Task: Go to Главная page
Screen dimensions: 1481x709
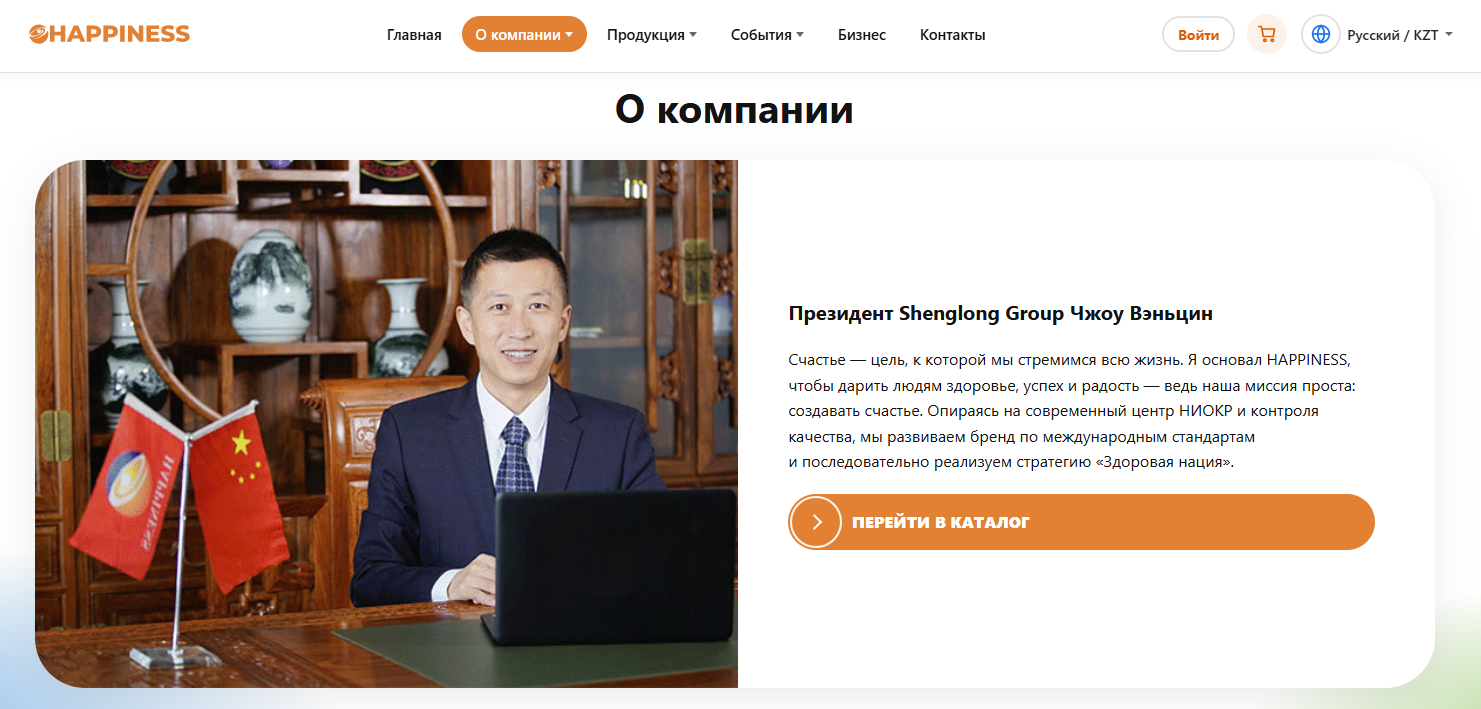Action: coord(414,35)
